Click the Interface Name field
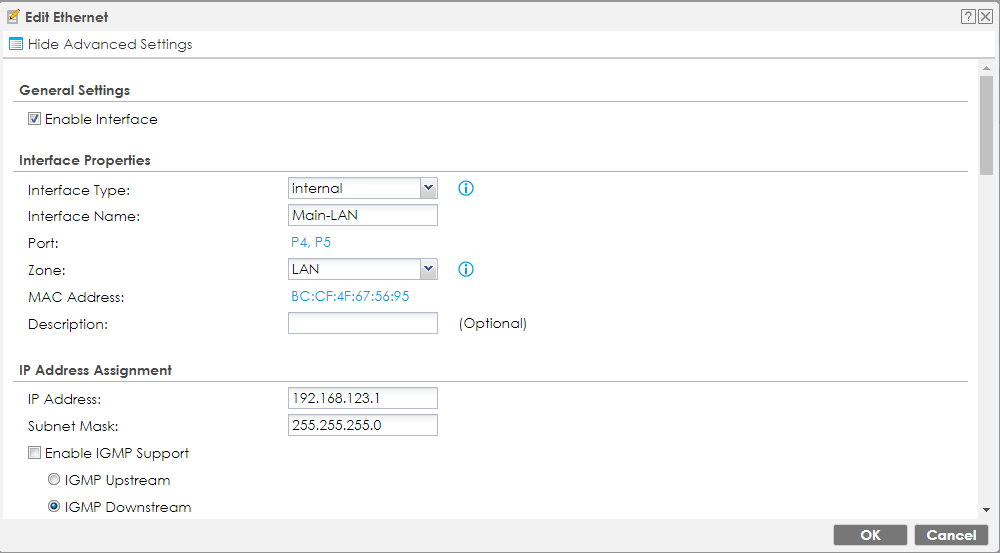The image size is (1000, 553). pyautogui.click(x=362, y=216)
